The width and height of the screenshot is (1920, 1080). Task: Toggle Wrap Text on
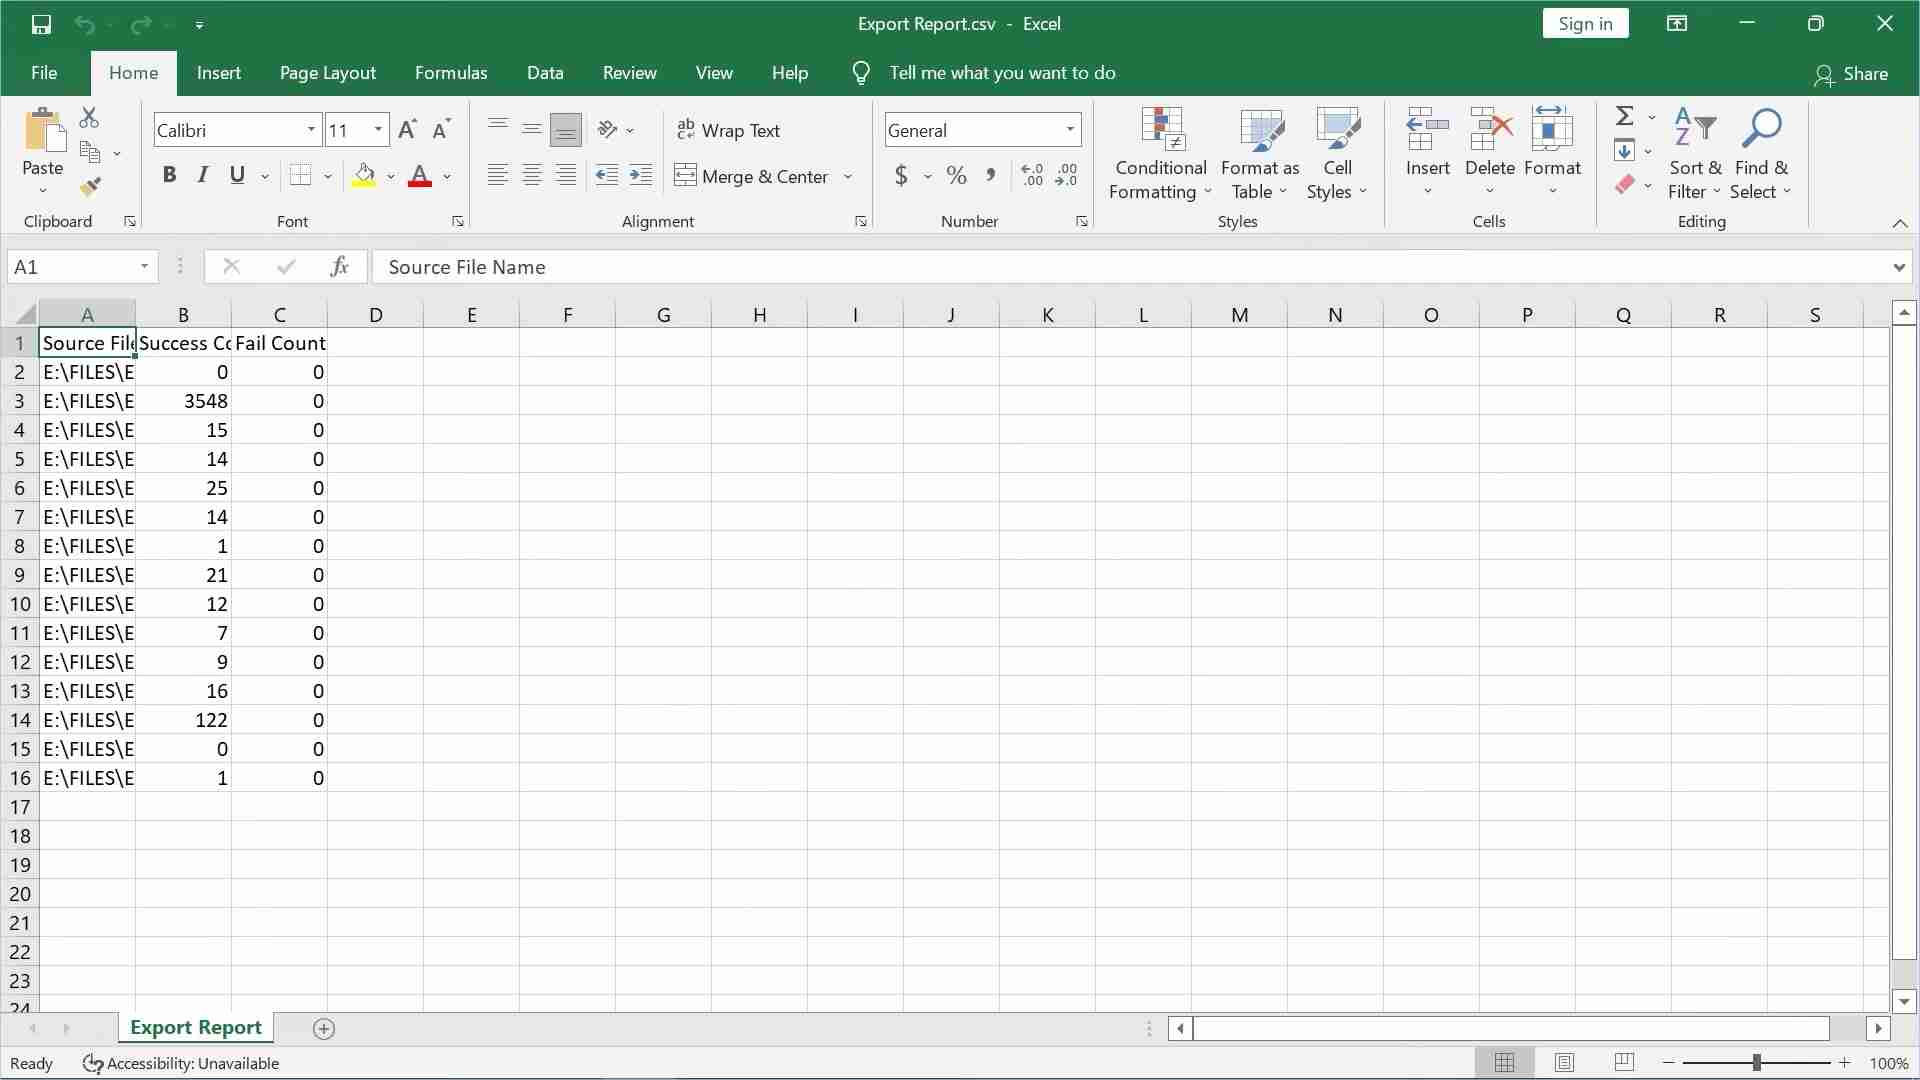point(728,130)
